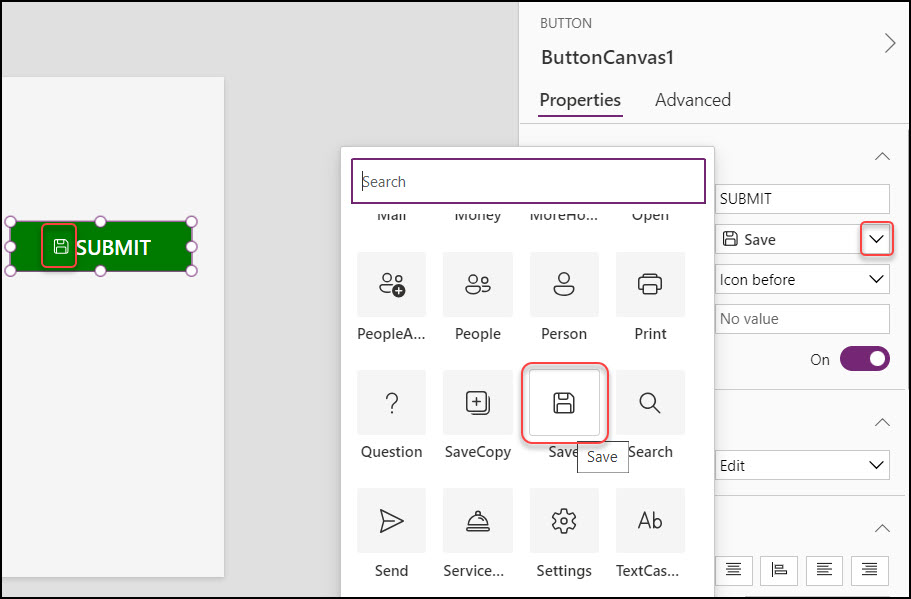
Task: Collapse the section containing the Edit dropdown
Action: (x=883, y=422)
